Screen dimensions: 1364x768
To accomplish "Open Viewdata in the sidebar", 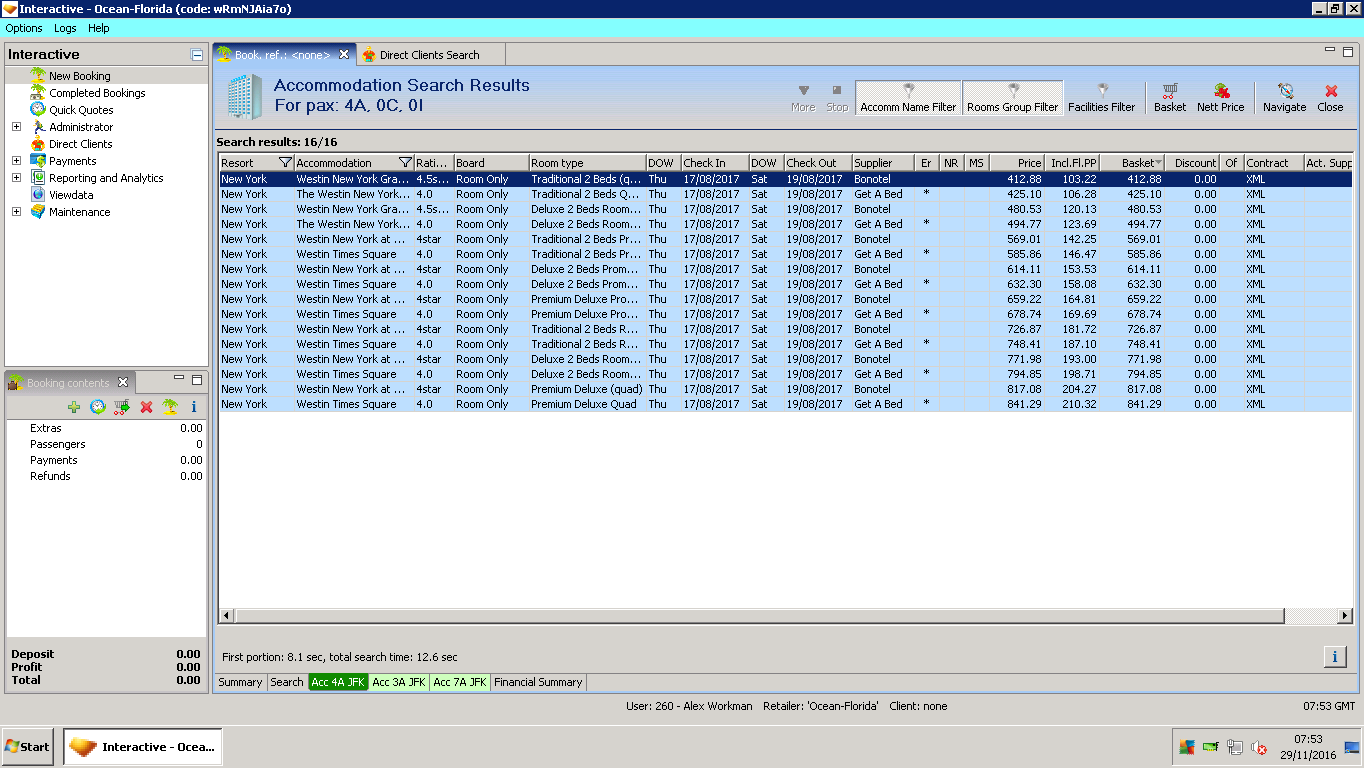I will point(71,195).
